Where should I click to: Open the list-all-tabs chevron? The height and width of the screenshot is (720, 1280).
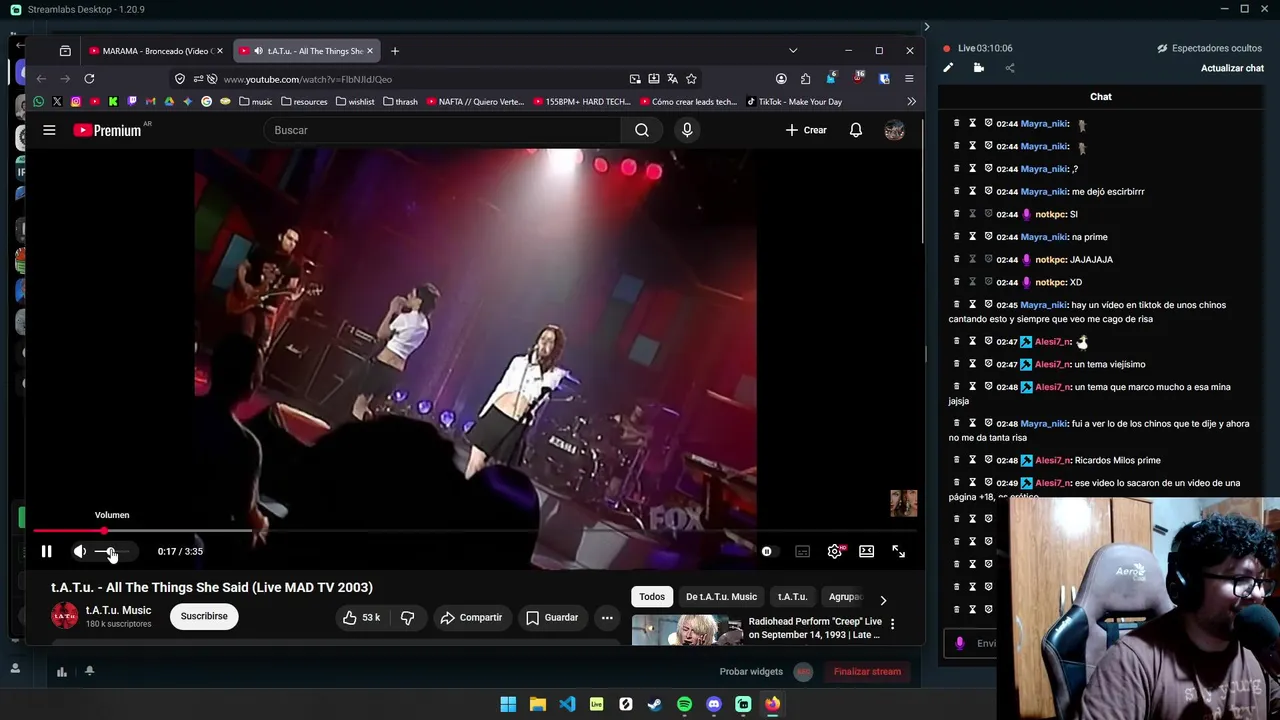pos(793,51)
